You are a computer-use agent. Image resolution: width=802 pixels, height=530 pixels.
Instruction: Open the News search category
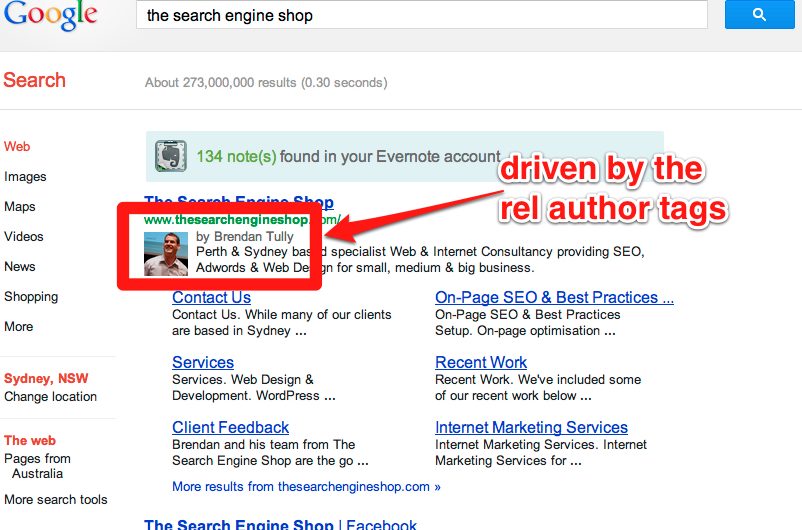(x=19, y=267)
